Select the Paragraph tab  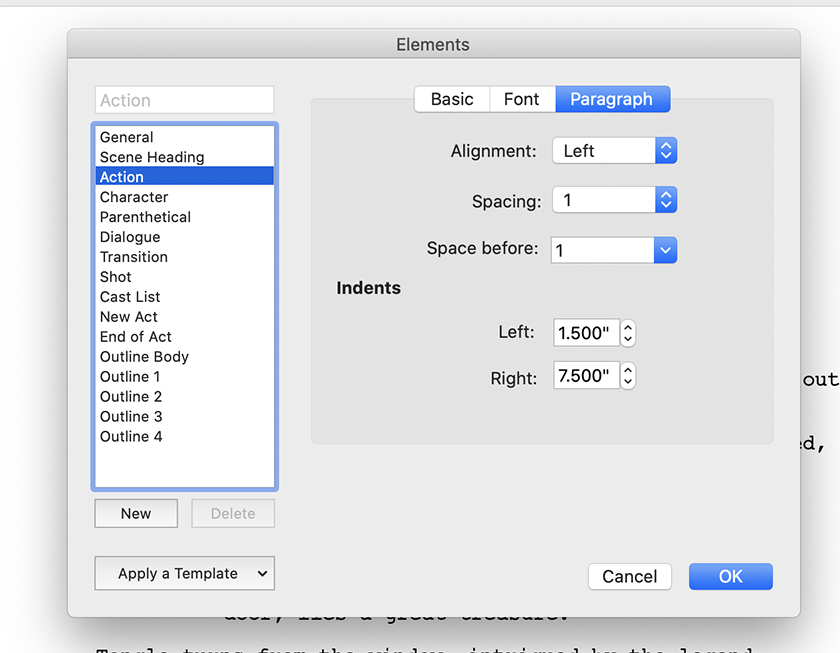click(x=611, y=99)
